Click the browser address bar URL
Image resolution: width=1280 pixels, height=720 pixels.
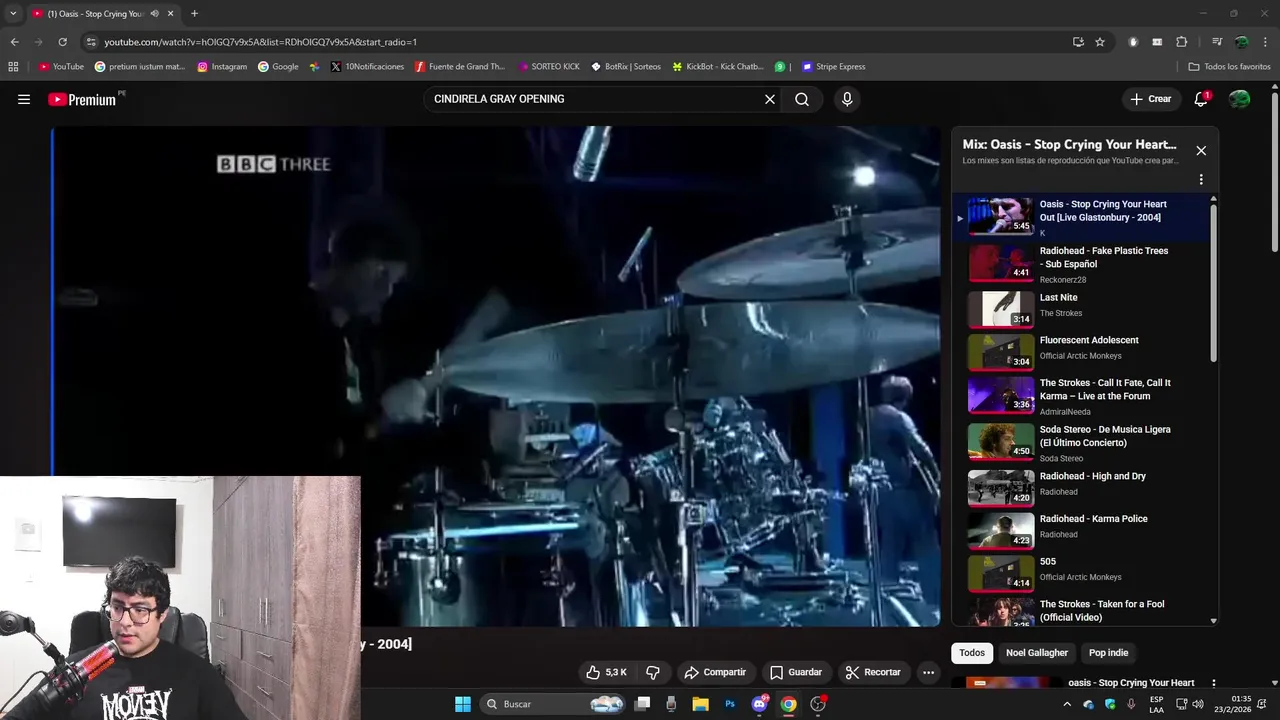(260, 42)
